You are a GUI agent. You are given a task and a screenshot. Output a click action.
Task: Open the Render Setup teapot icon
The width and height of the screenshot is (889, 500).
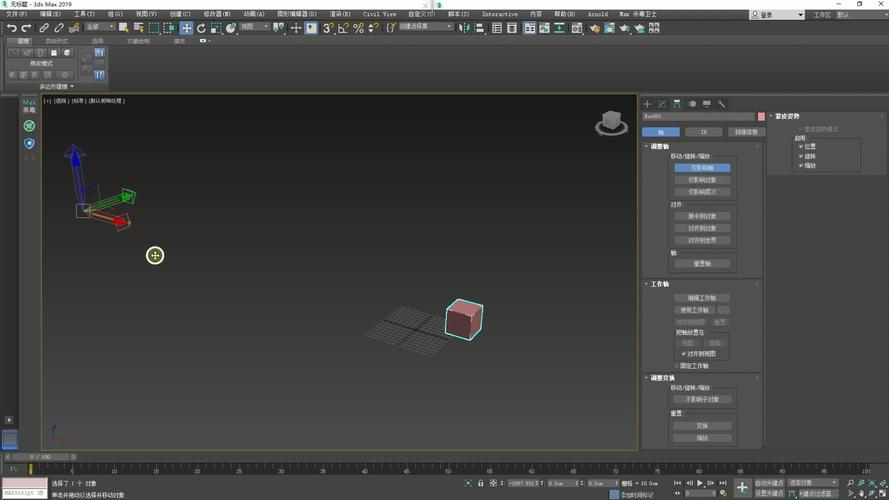(594, 28)
